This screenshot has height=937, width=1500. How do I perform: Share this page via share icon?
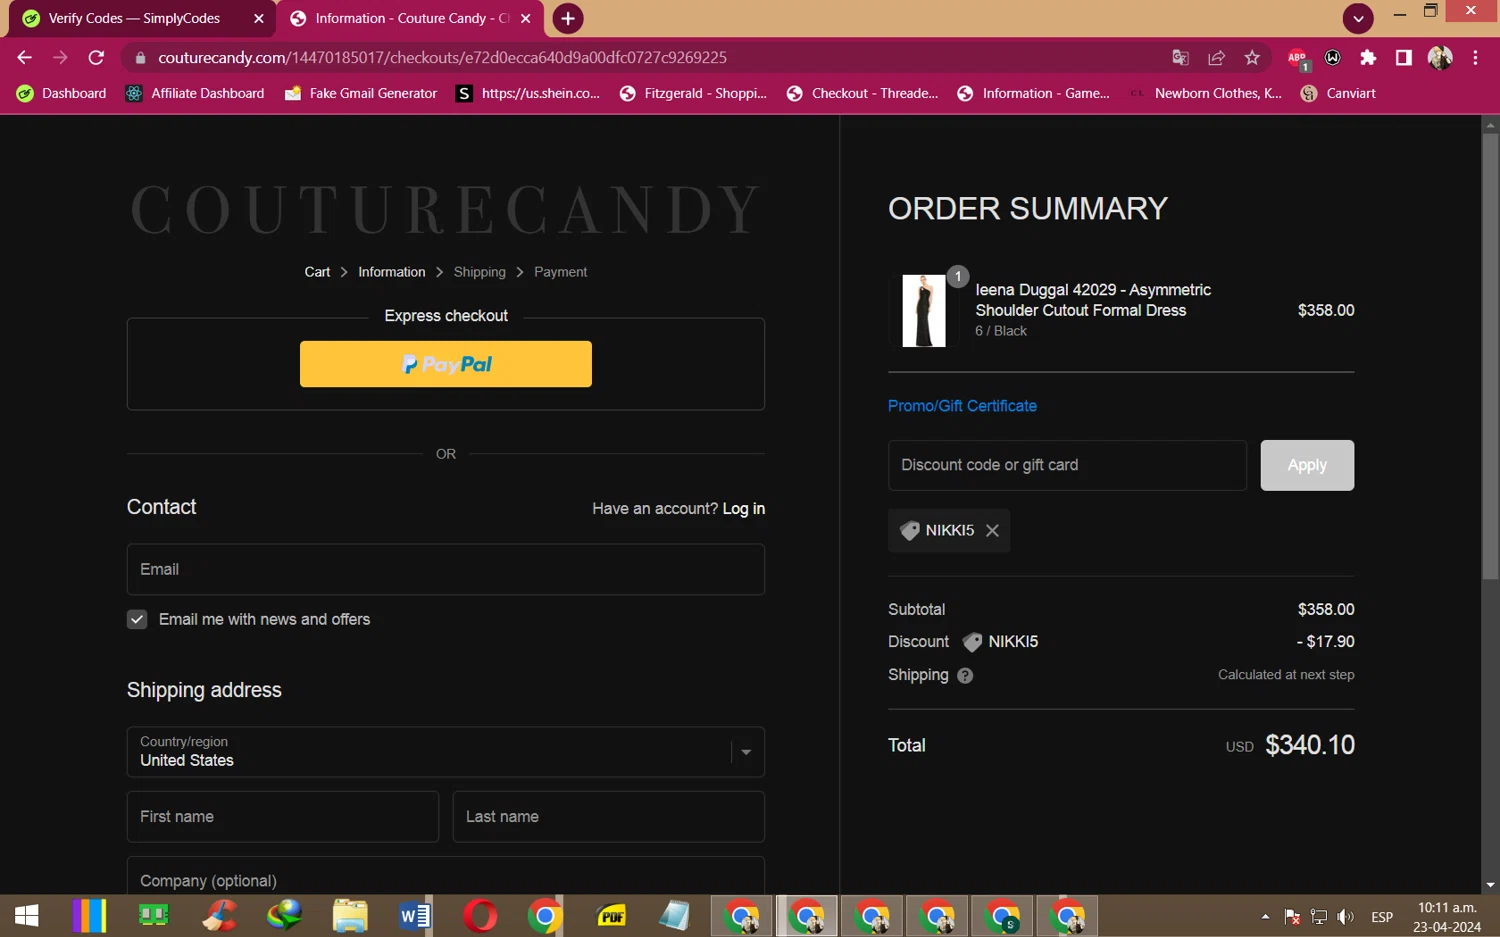tap(1216, 58)
